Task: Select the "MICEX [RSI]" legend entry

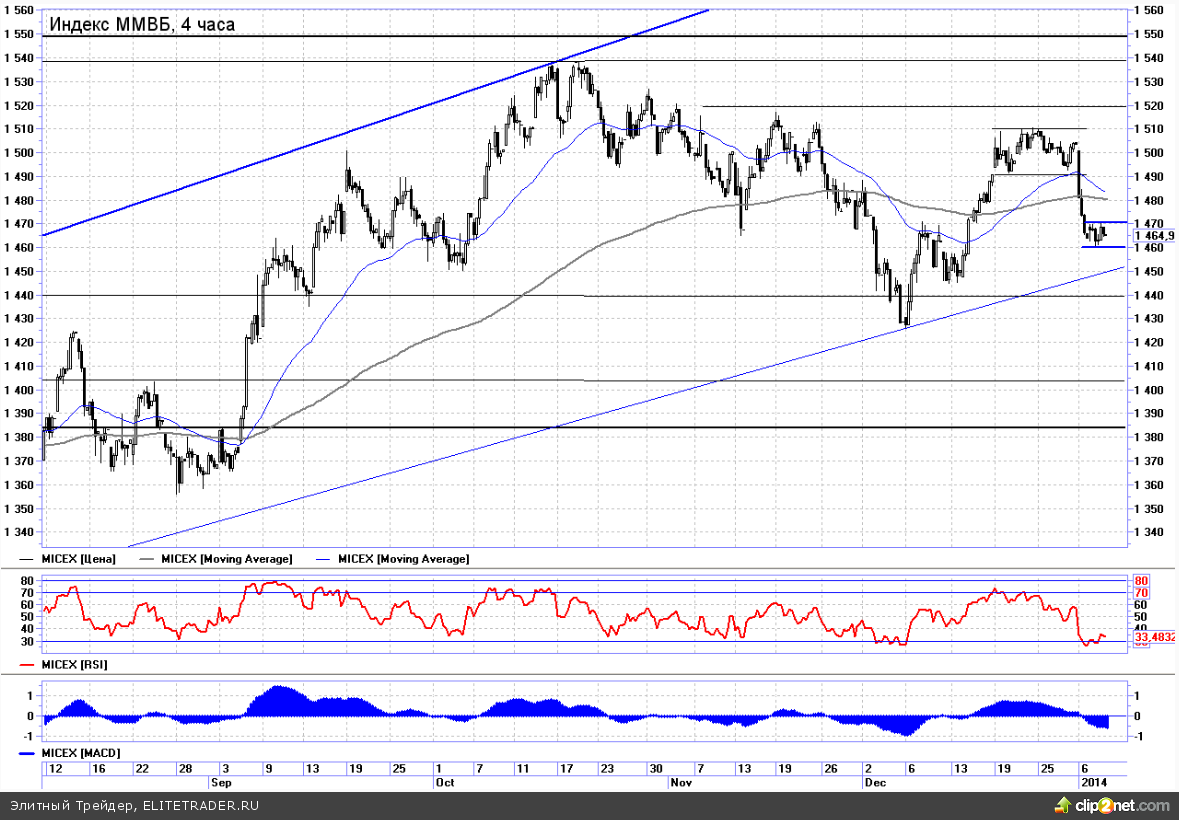Action: [63, 664]
